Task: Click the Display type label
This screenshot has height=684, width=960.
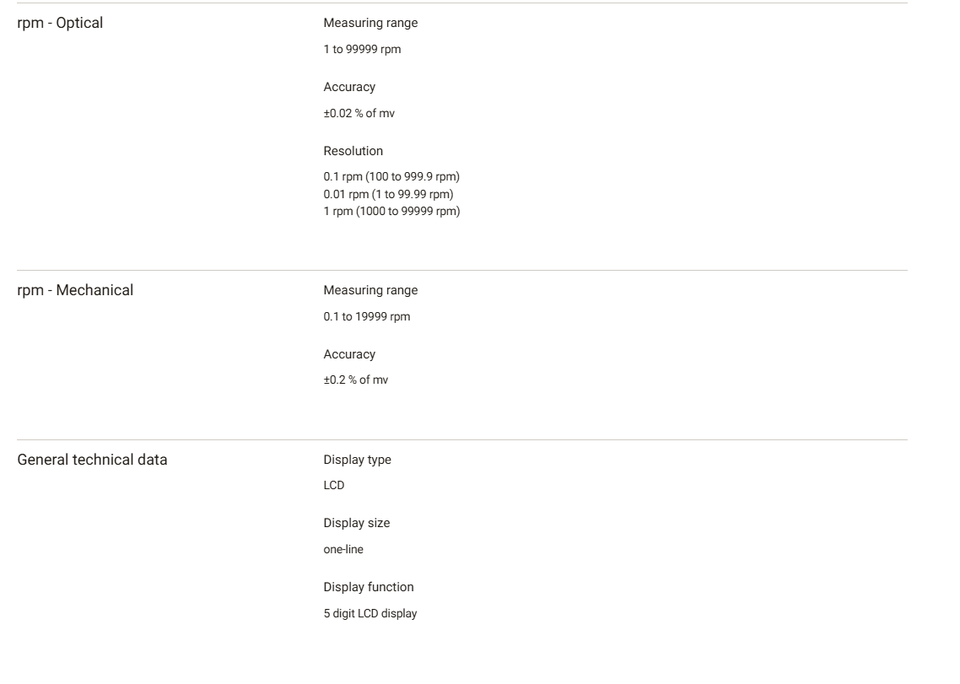Action: click(x=357, y=460)
